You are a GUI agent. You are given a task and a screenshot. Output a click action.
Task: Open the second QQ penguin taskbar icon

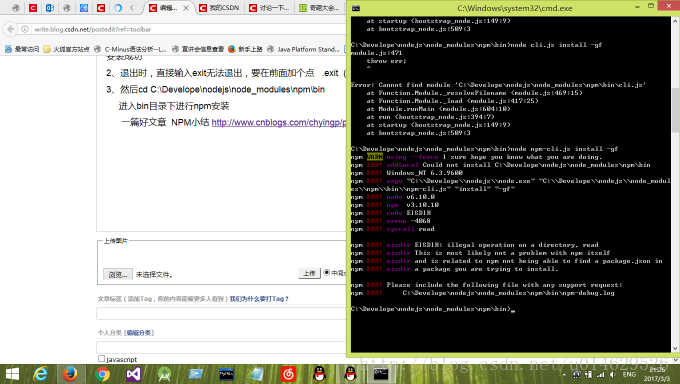pos(350,374)
